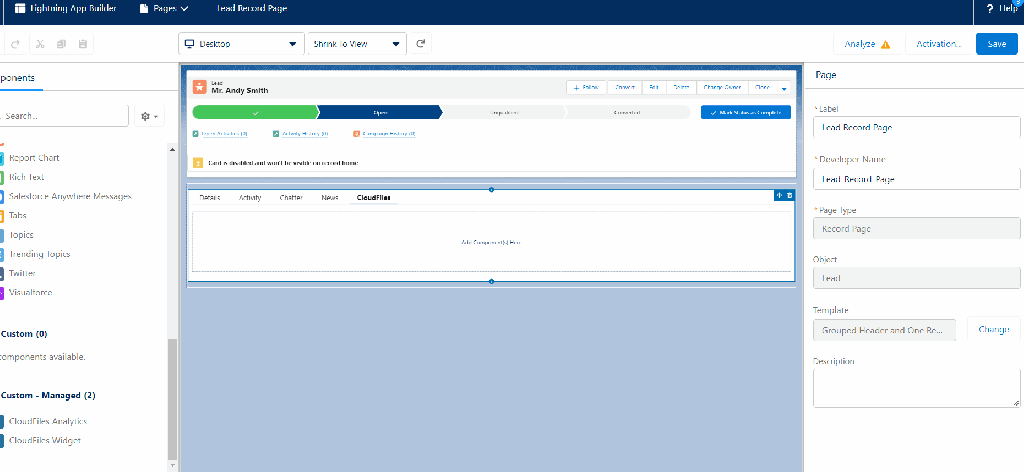The image size is (1024, 472).
Task: Open components gear settings menu
Action: coord(149,116)
